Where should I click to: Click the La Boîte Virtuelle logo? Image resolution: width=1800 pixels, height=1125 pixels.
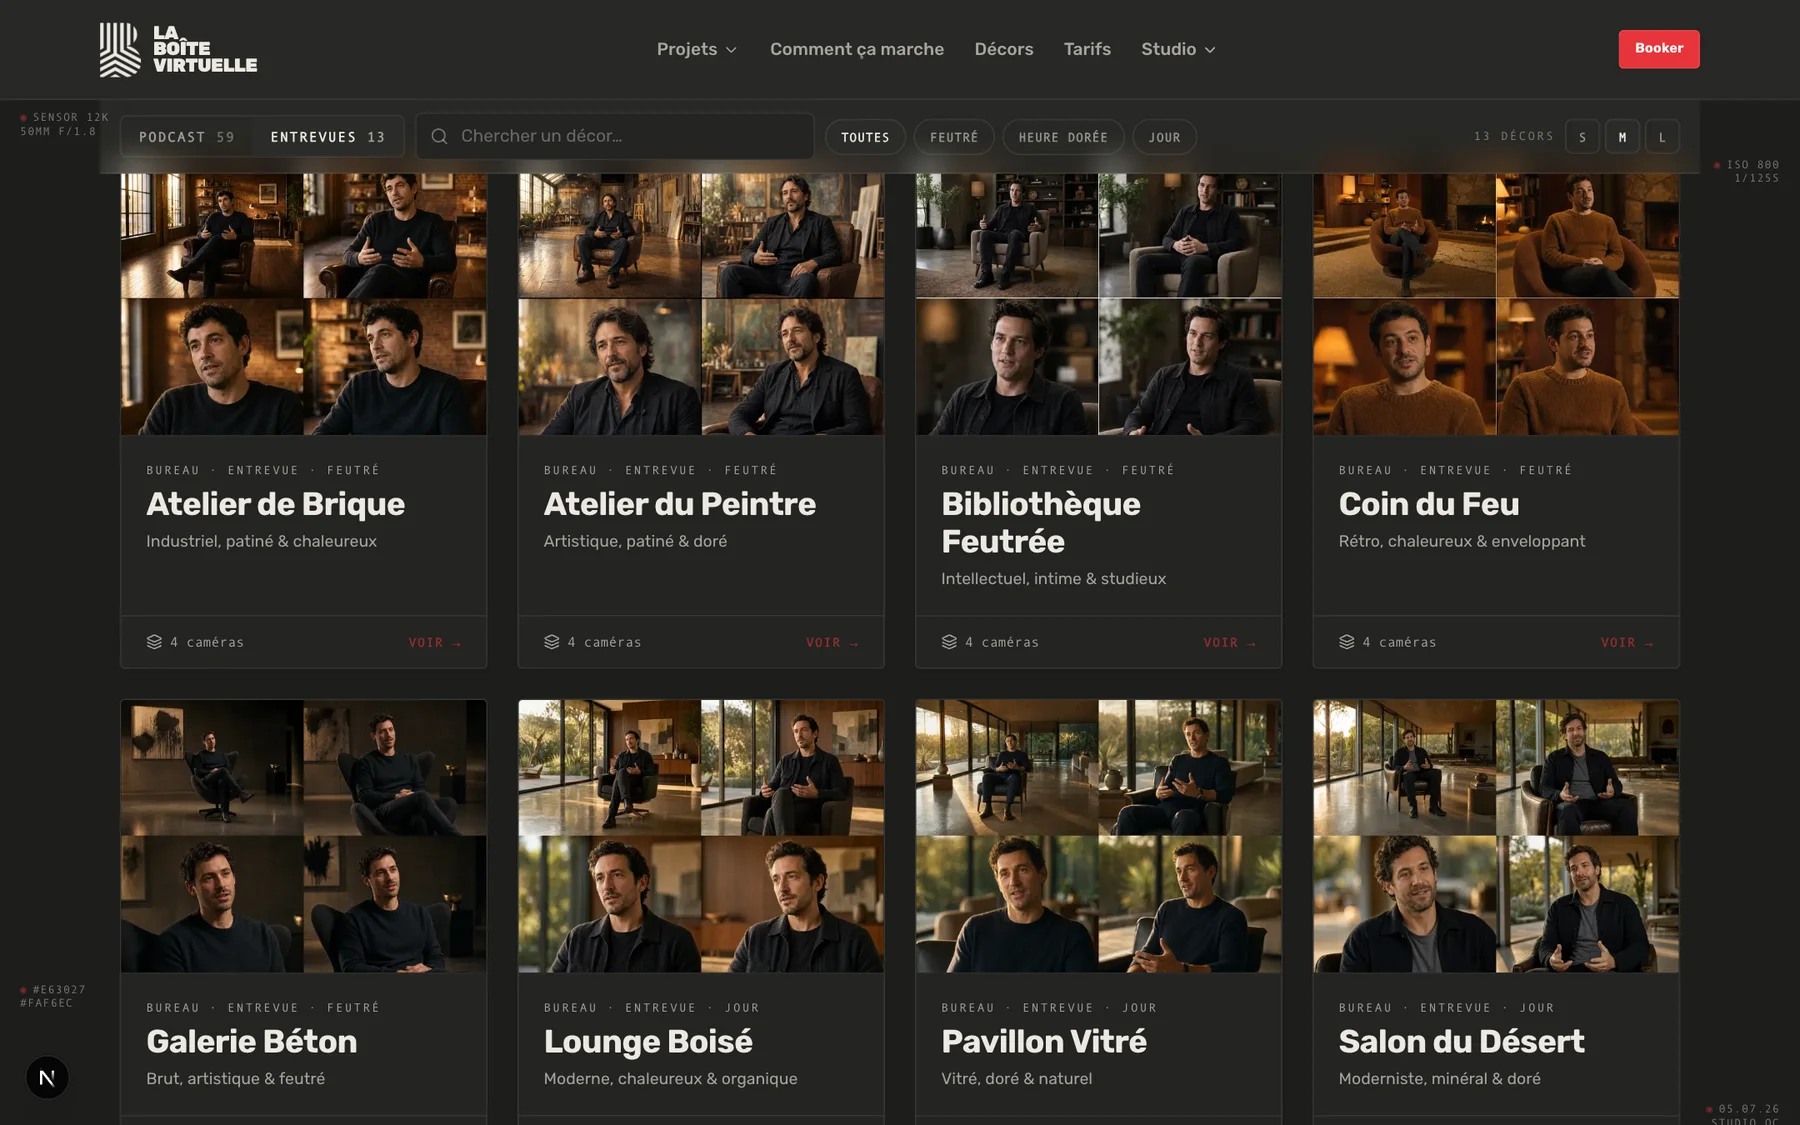pyautogui.click(x=178, y=49)
